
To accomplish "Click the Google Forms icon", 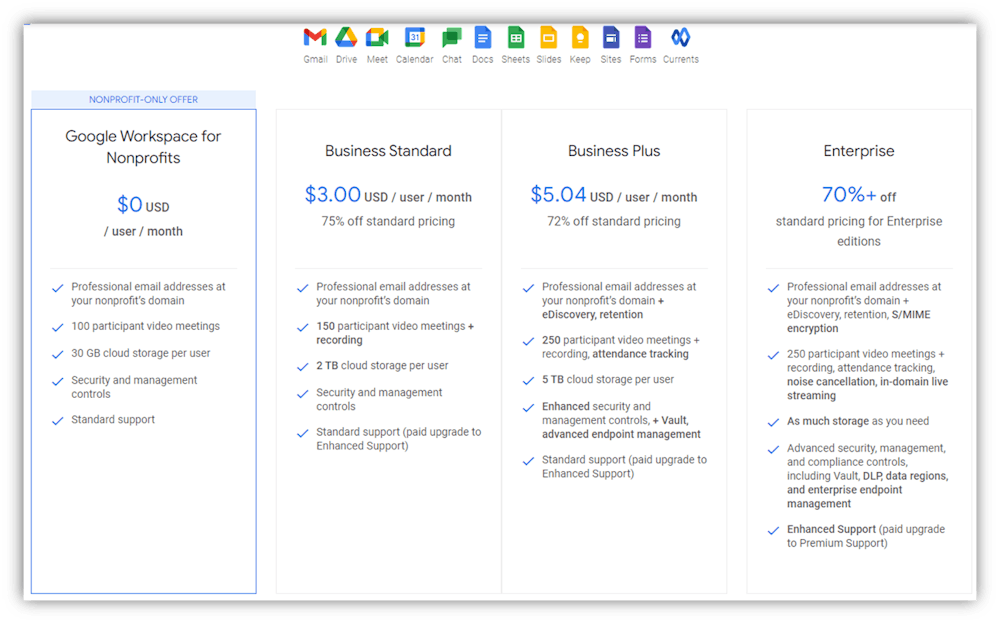I will pyautogui.click(x=642, y=38).
